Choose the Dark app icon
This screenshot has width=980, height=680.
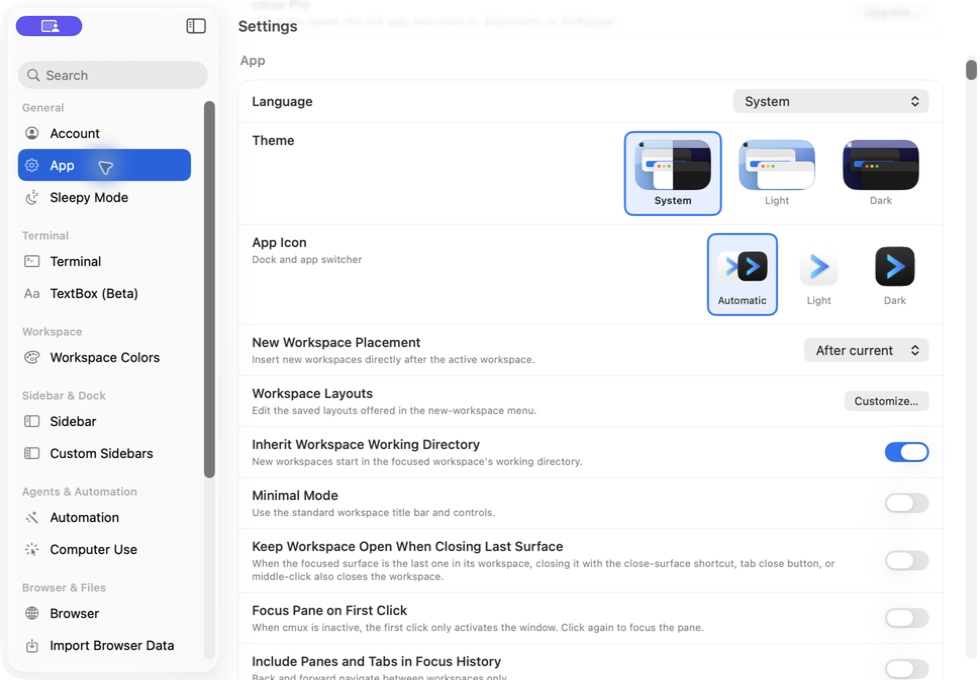click(x=894, y=274)
